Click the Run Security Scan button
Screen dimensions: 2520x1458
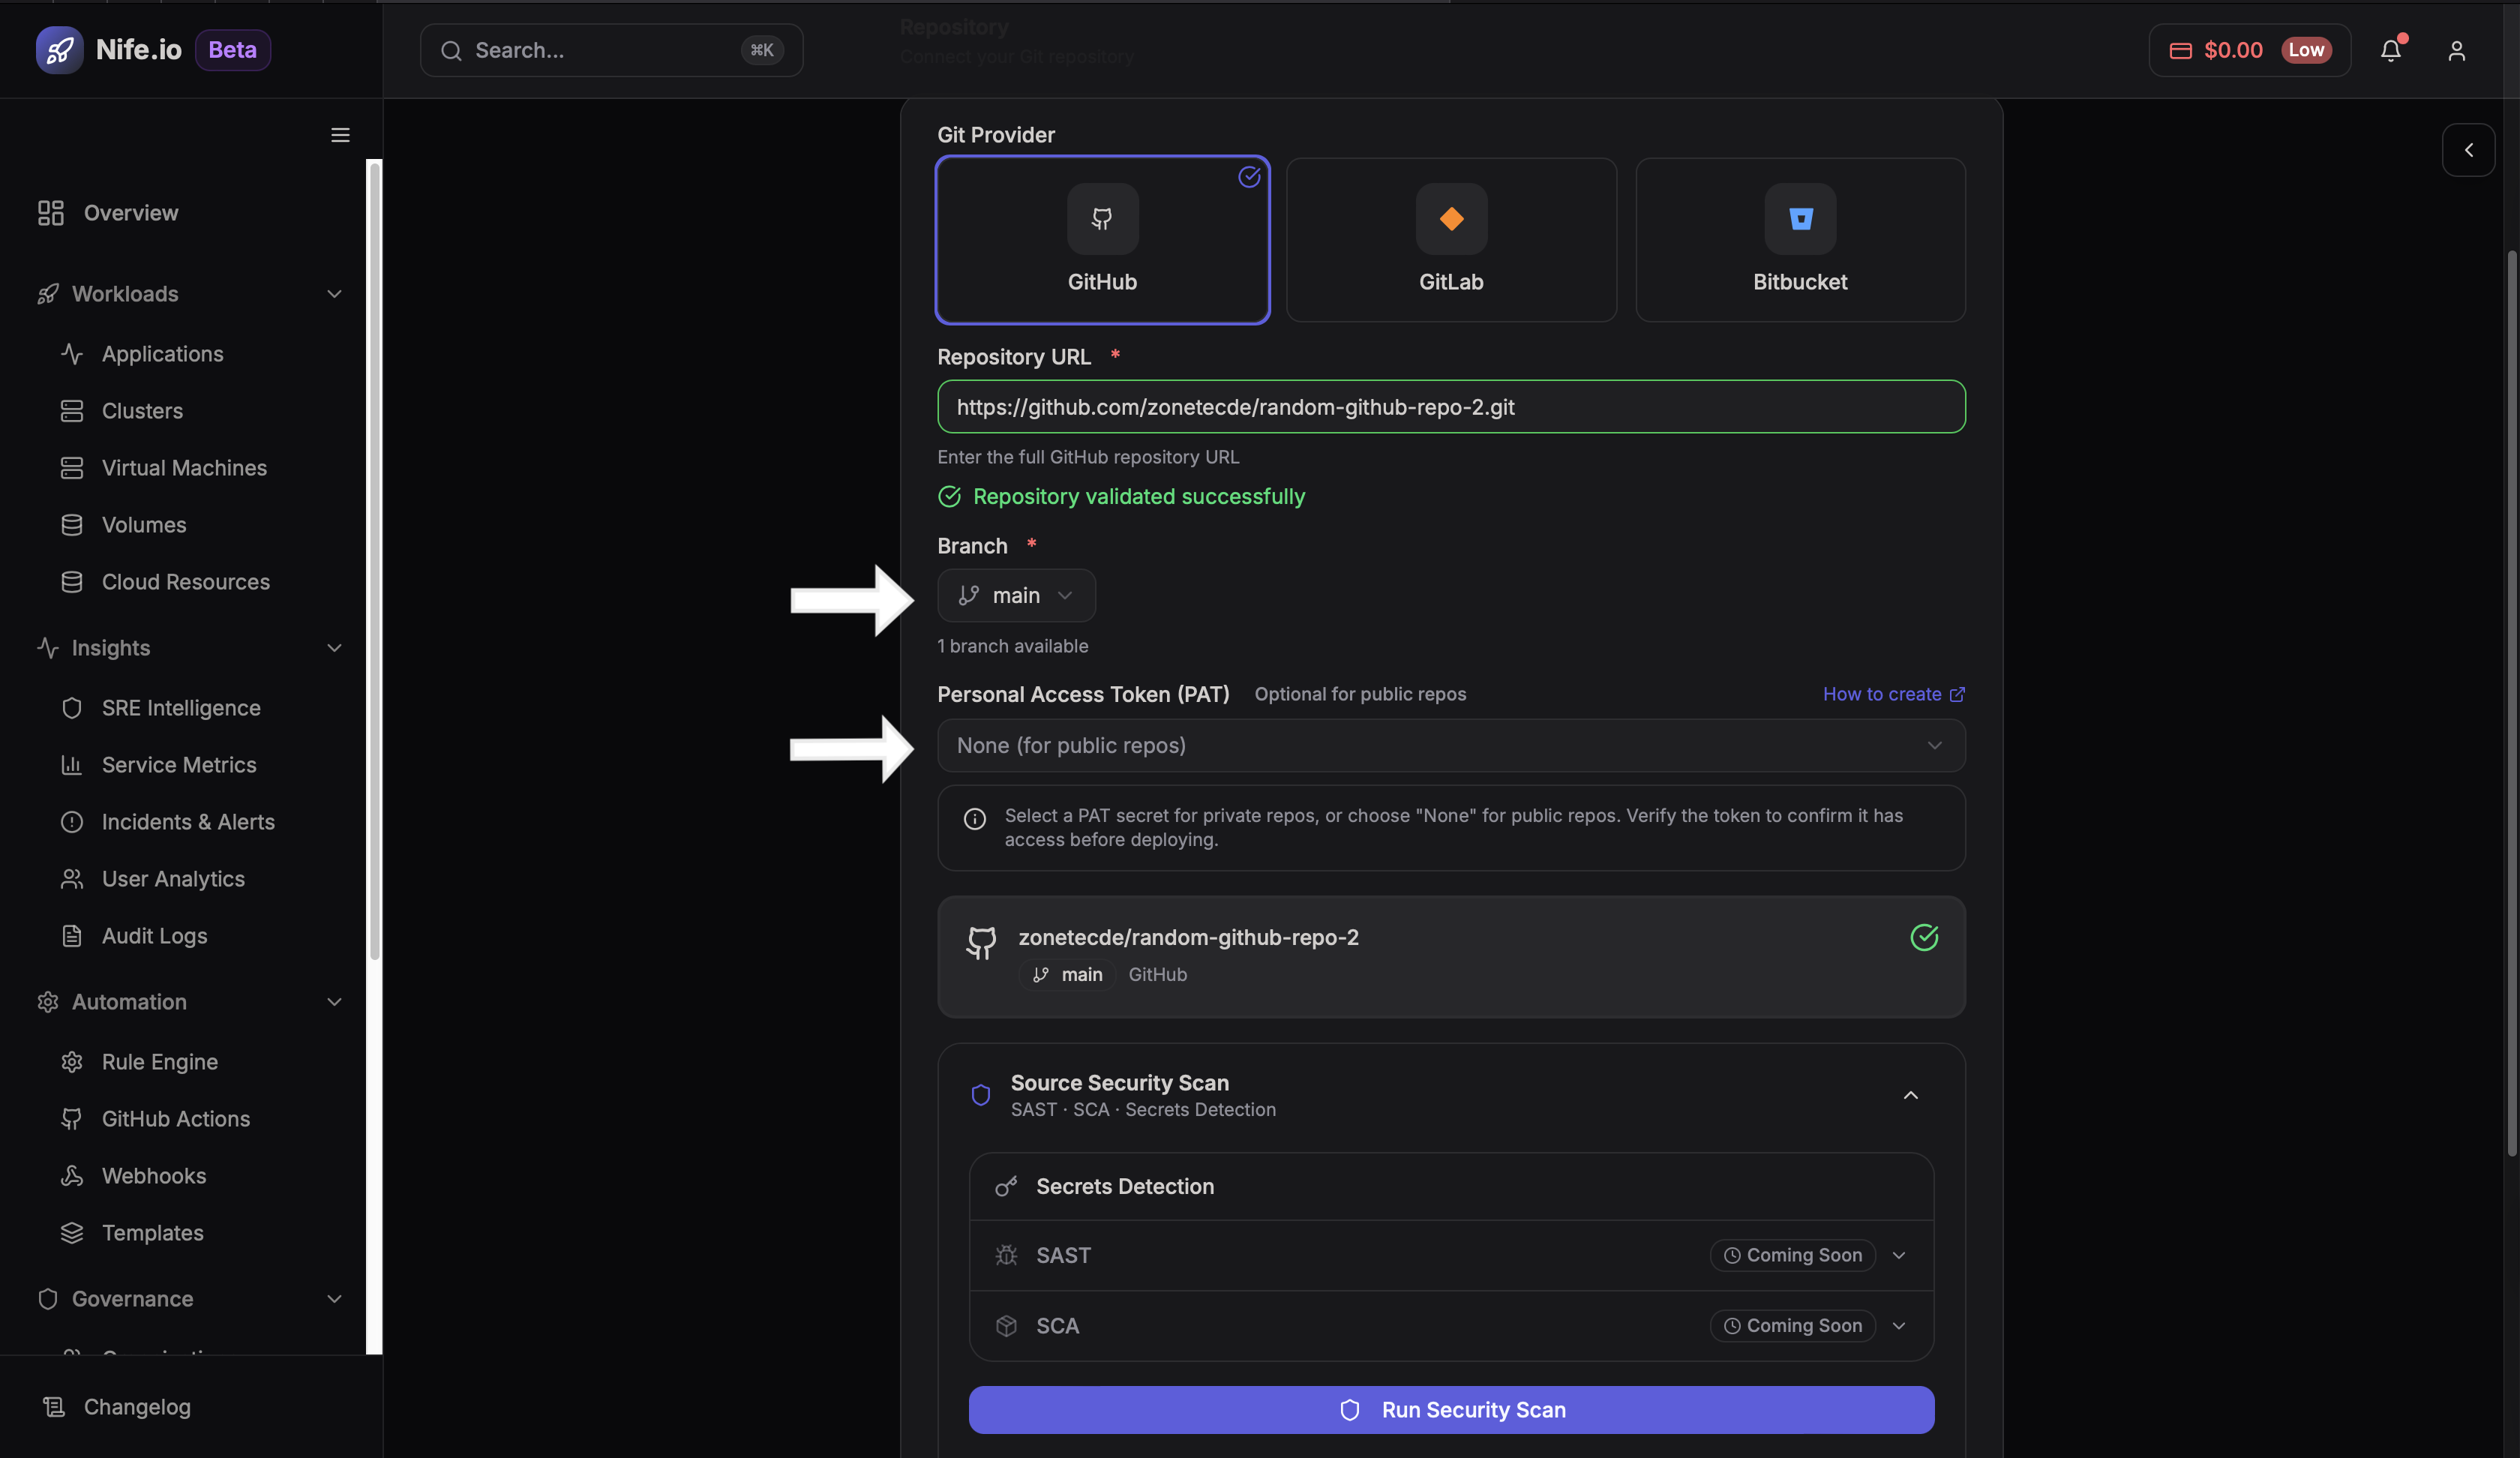(x=1450, y=1410)
